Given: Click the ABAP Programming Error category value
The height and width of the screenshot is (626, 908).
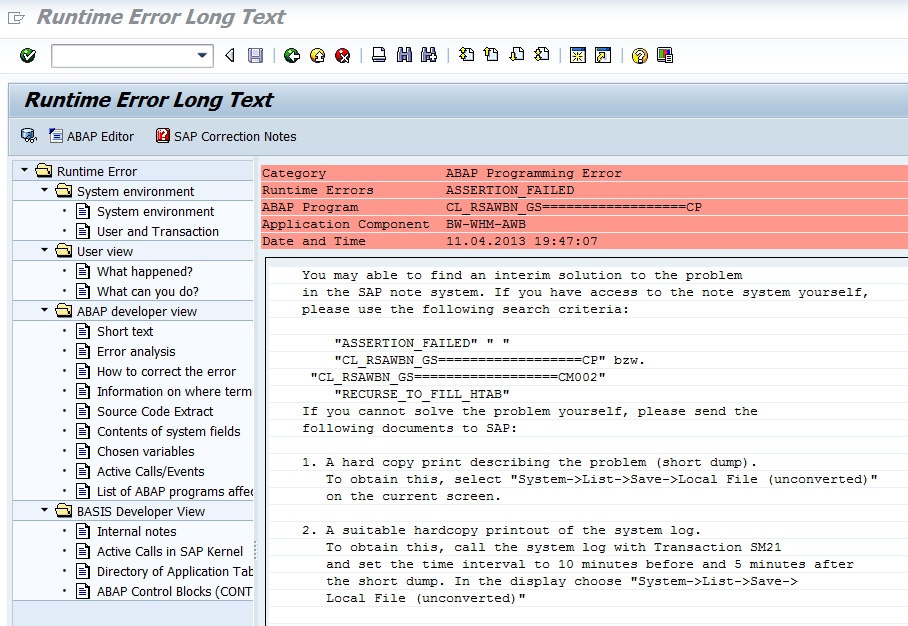Looking at the screenshot, I should click(x=533, y=173).
